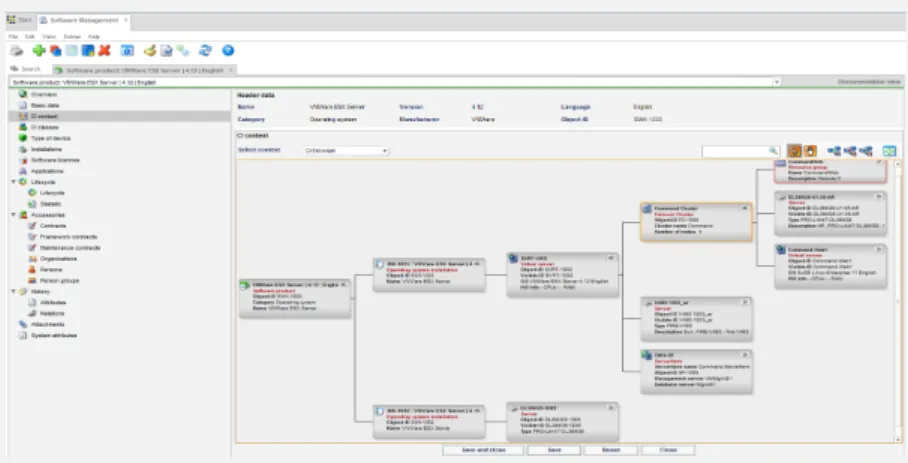The image size is (908, 463).
Task: Select the orange pointer tool in CI context
Action: tap(794, 151)
